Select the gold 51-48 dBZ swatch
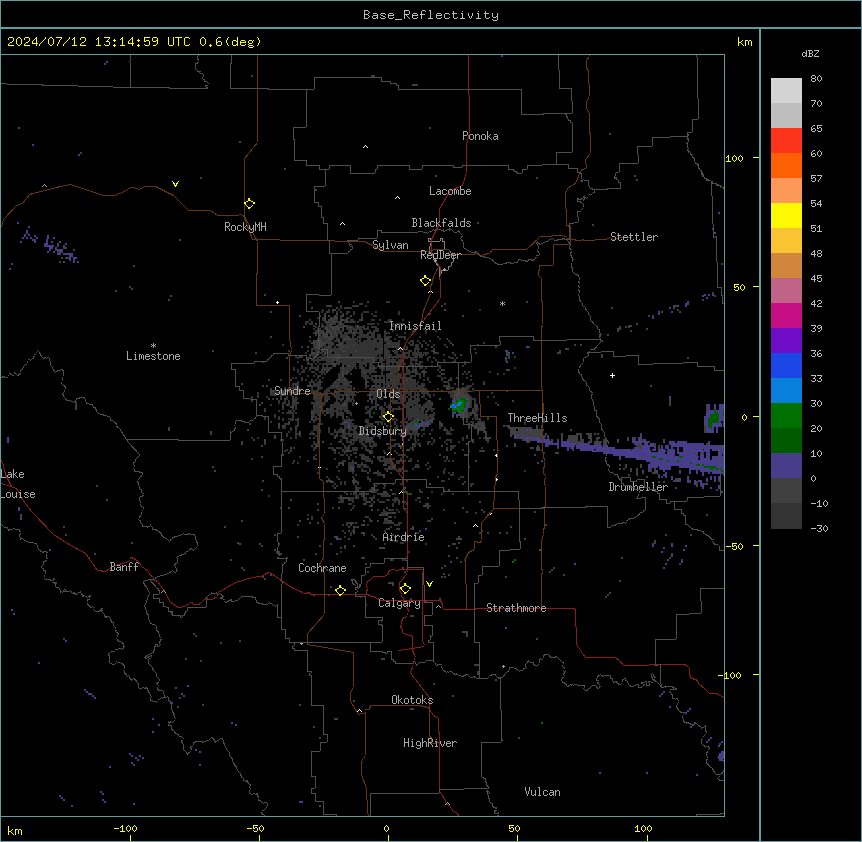This screenshot has height=842, width=862. (x=786, y=241)
